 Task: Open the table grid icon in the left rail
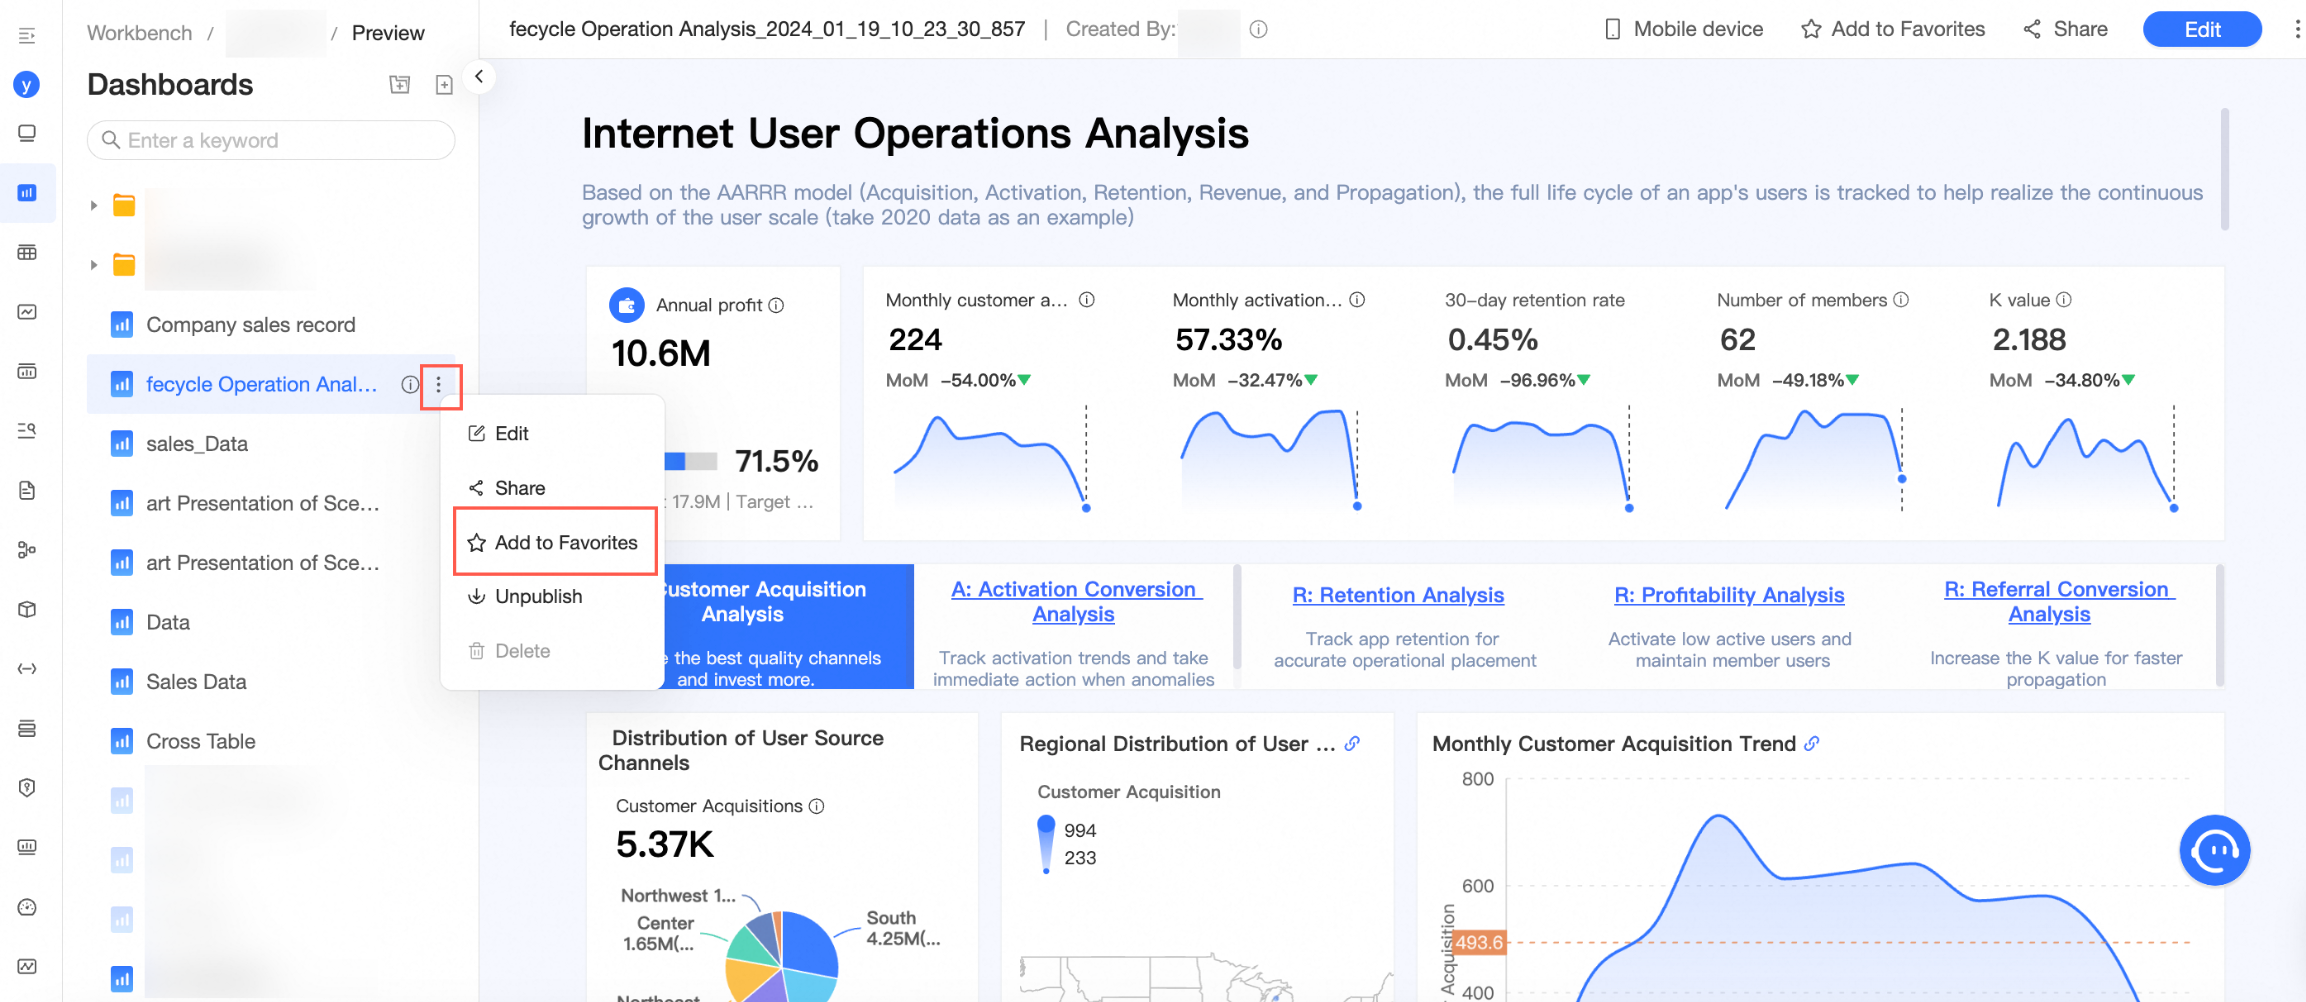click(27, 252)
